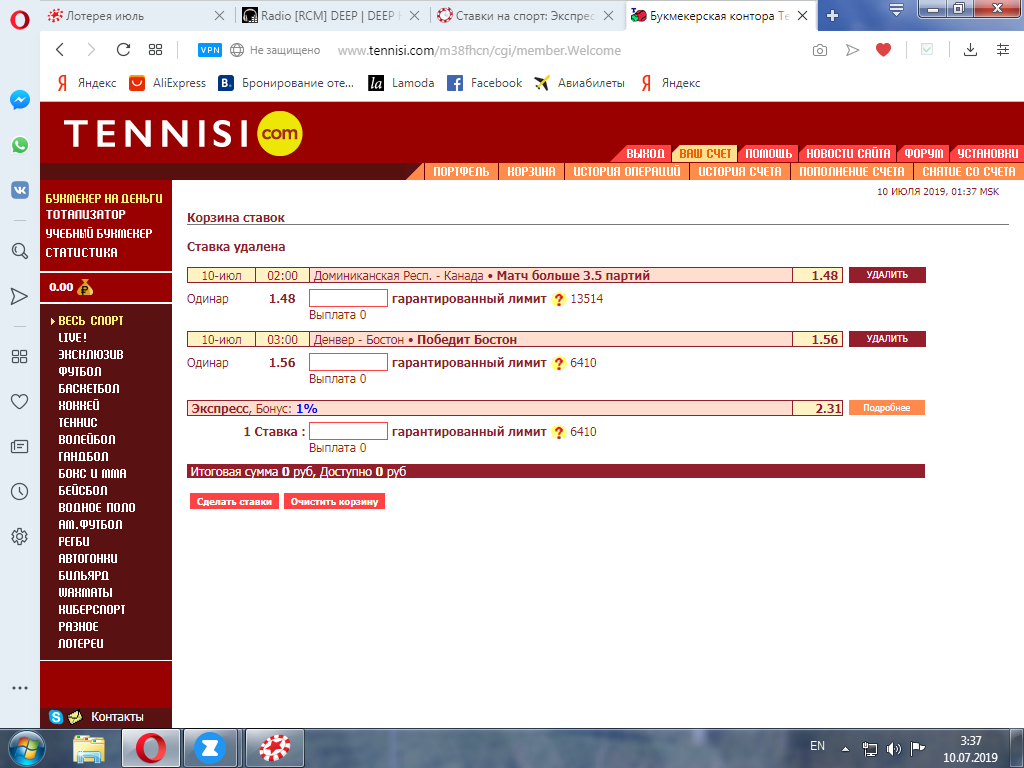Click the money bag balance icon

coord(86,287)
